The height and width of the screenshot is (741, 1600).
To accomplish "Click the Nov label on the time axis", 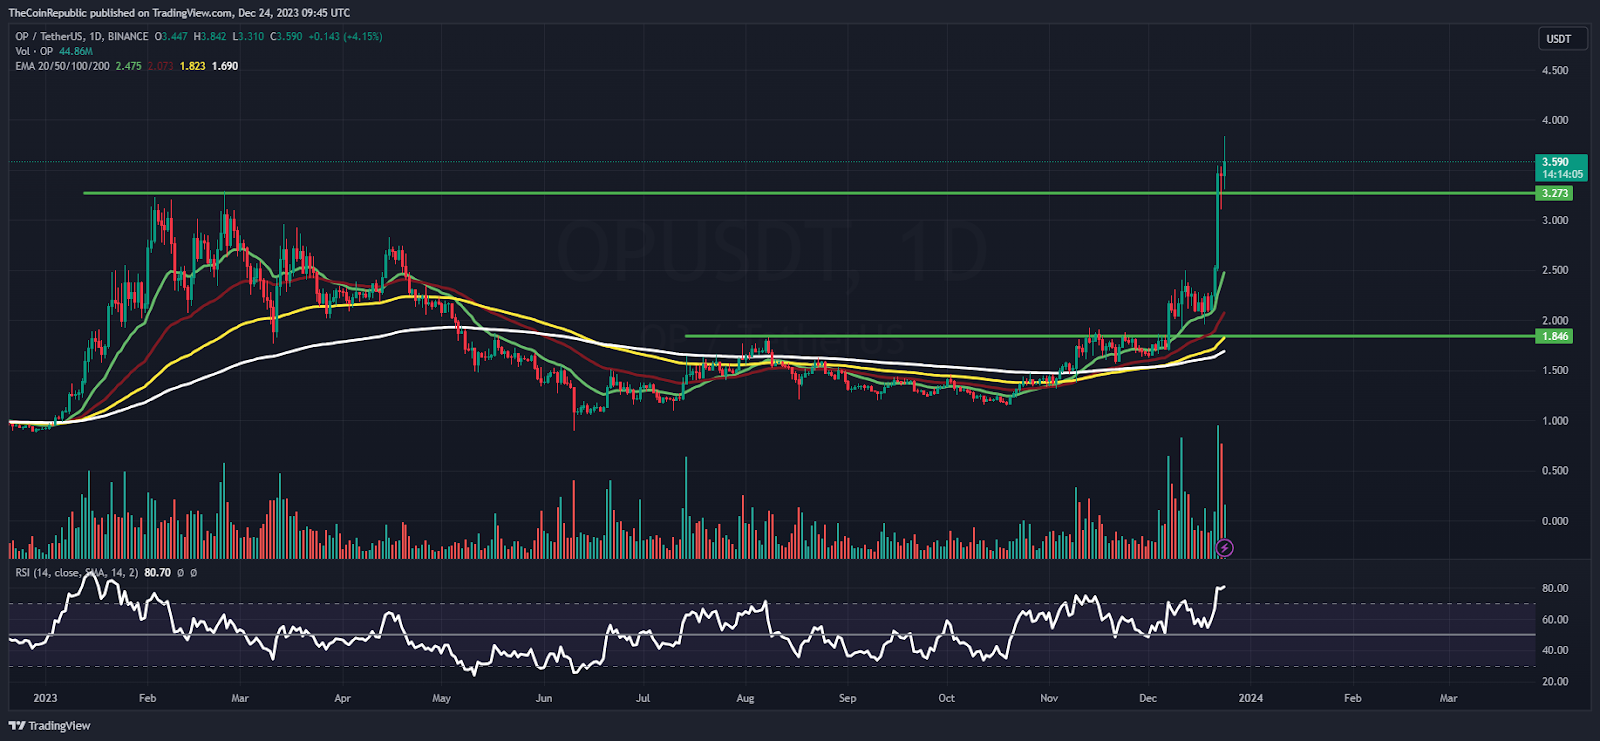I will pos(1049,698).
